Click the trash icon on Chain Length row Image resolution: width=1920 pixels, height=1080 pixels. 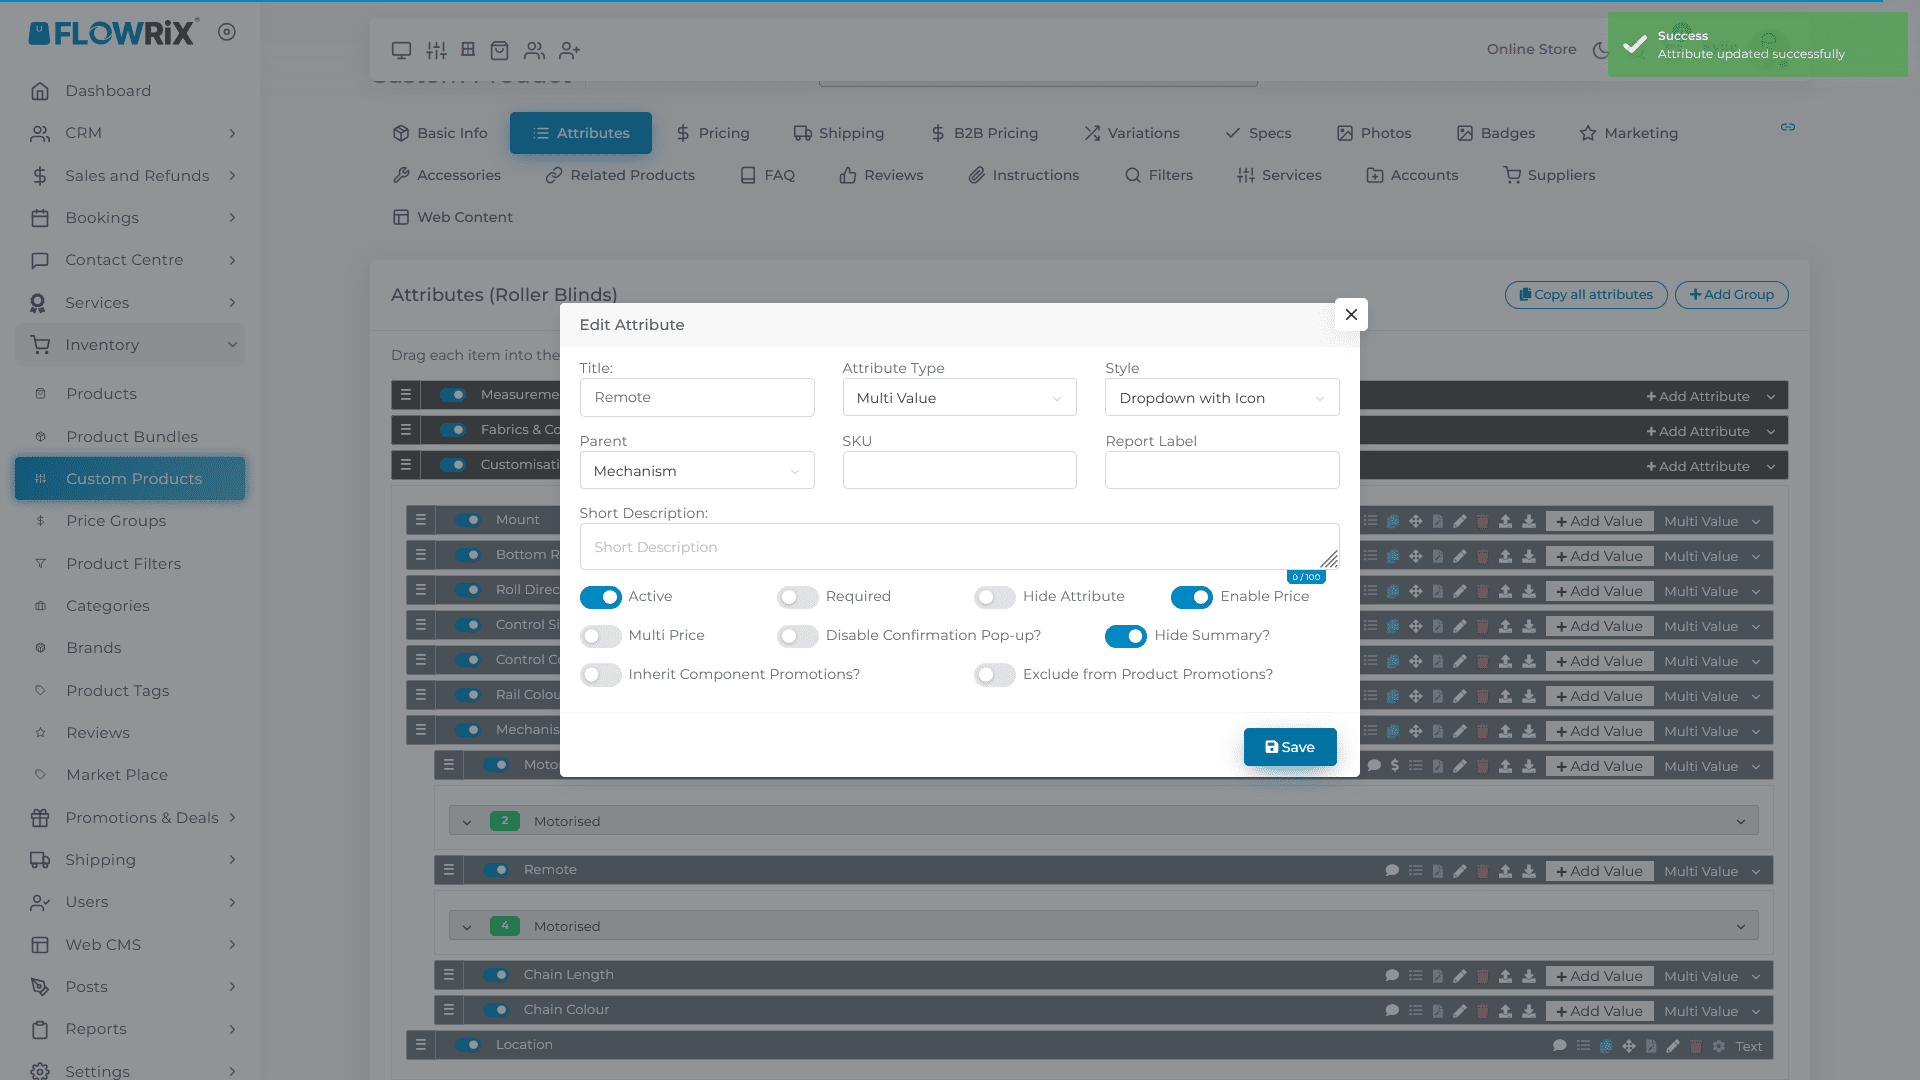(x=1483, y=976)
